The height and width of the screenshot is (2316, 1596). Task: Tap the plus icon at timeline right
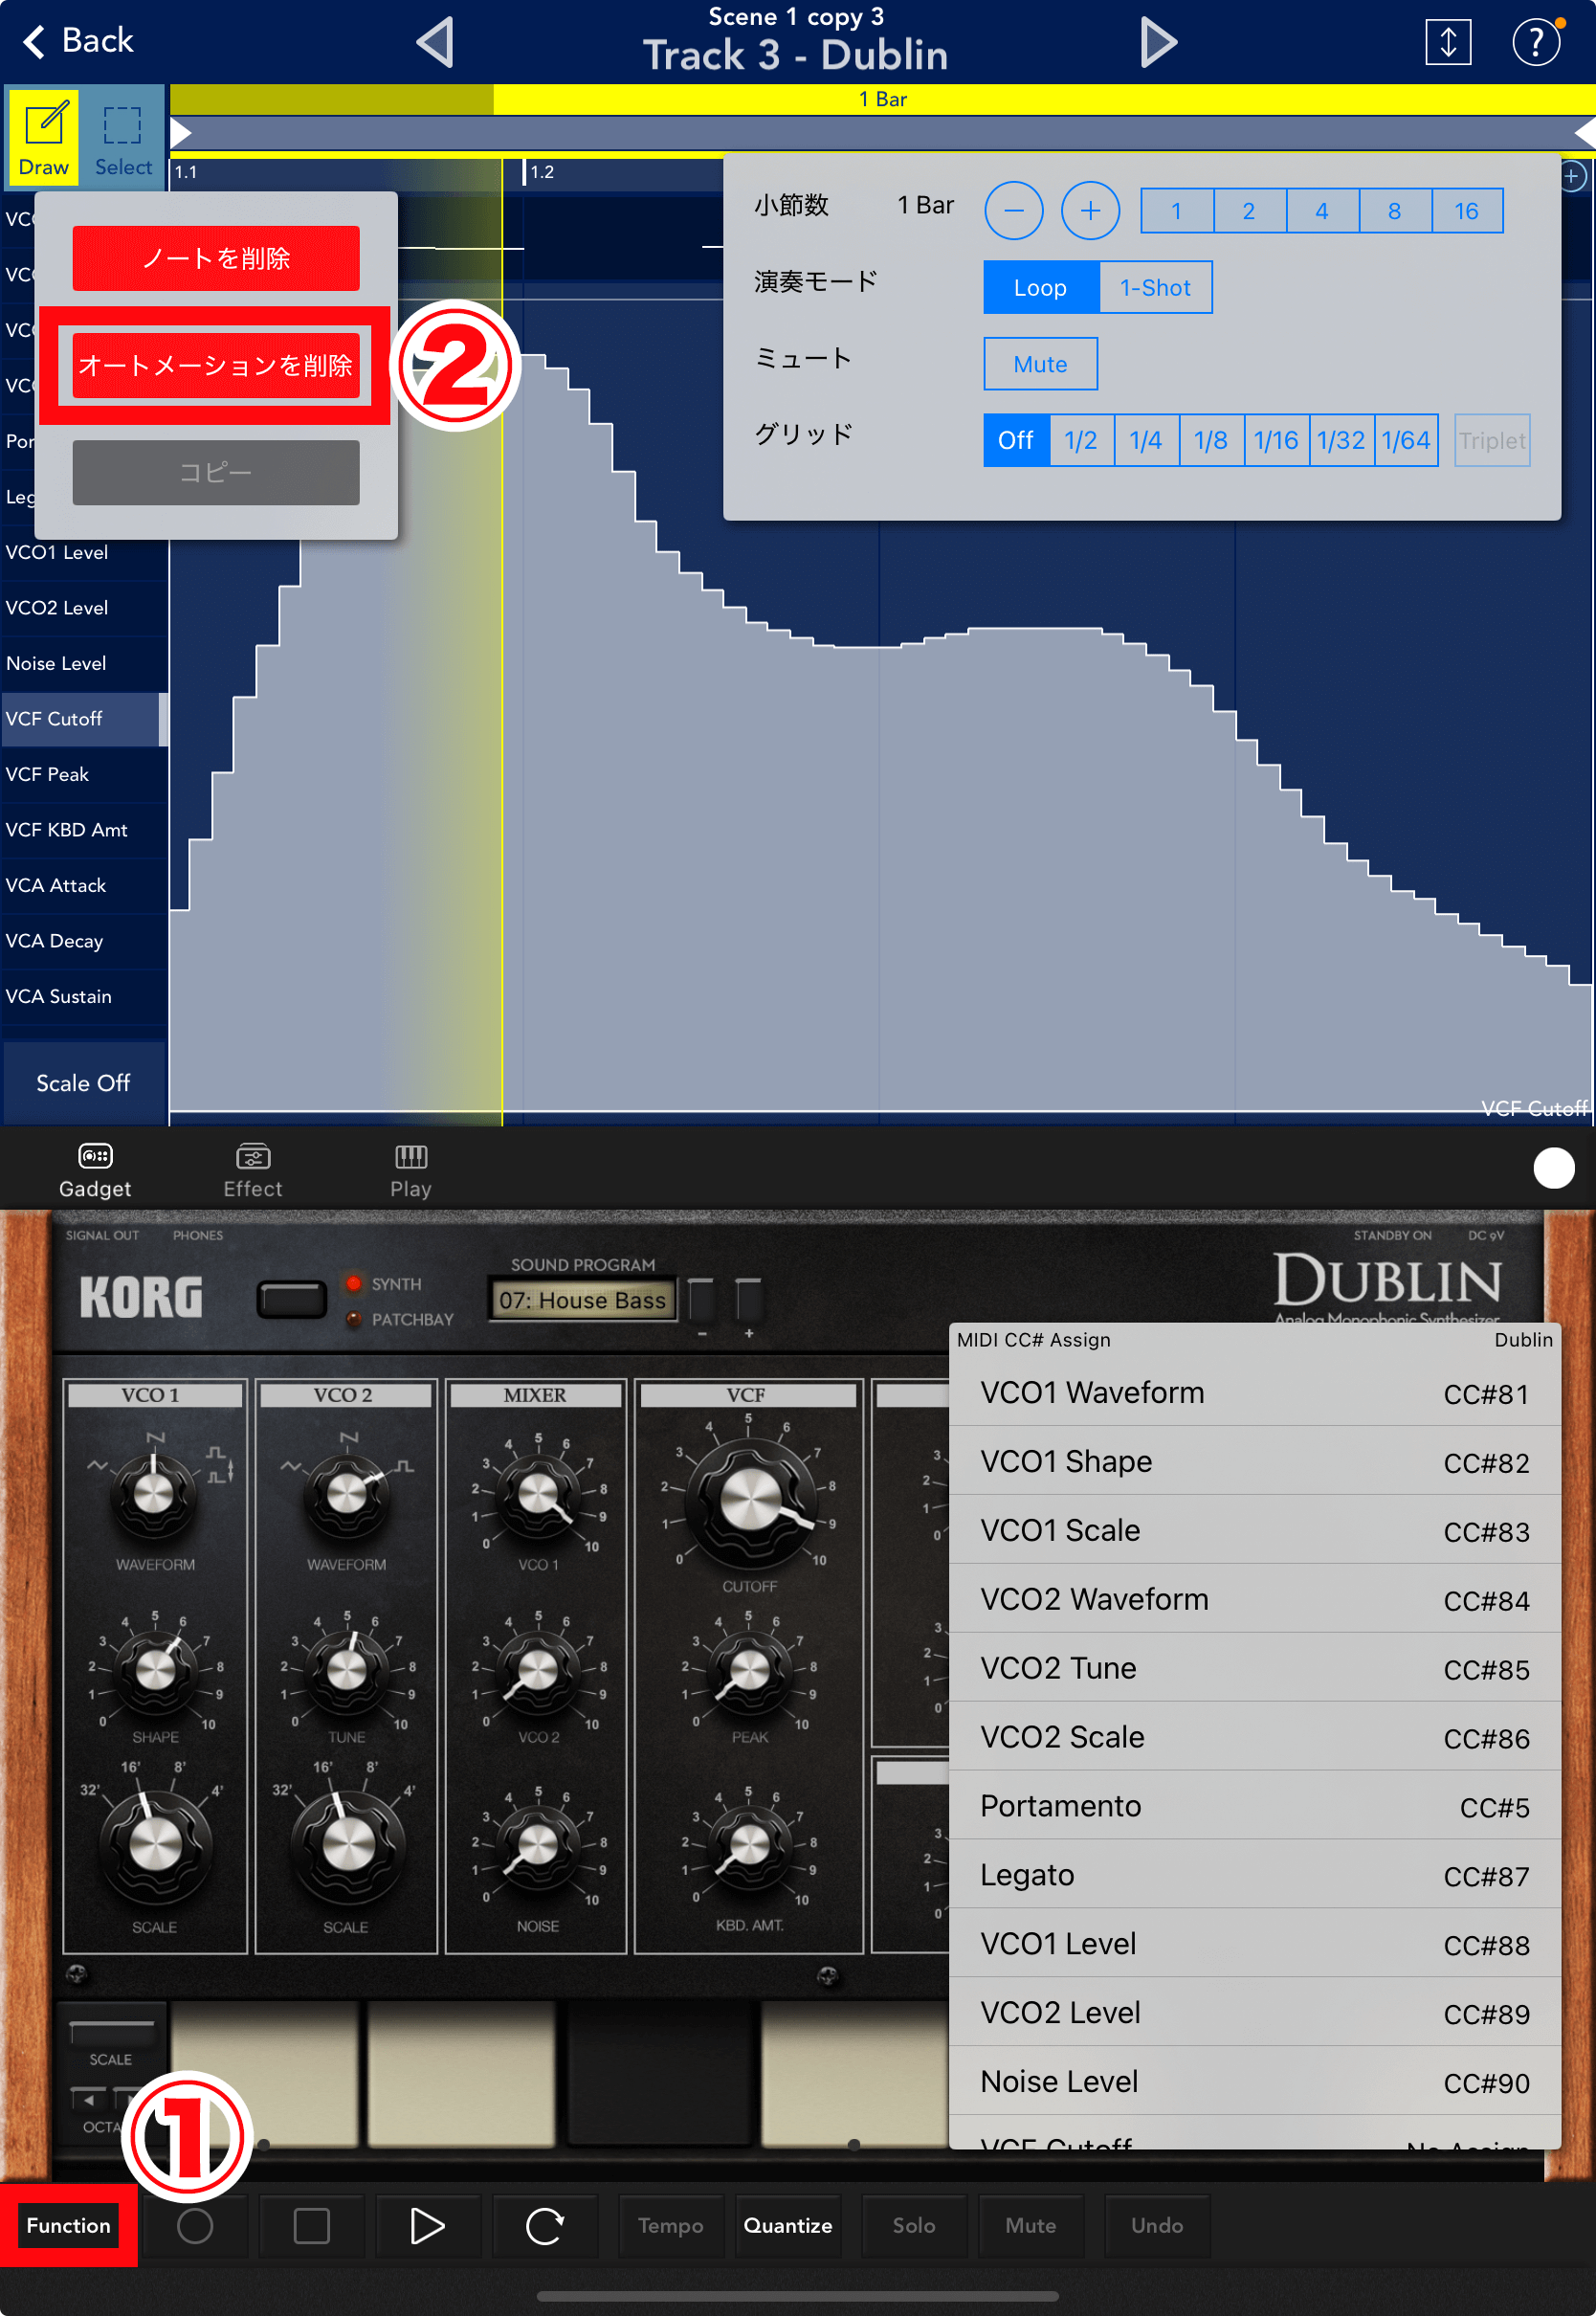(x=1572, y=177)
